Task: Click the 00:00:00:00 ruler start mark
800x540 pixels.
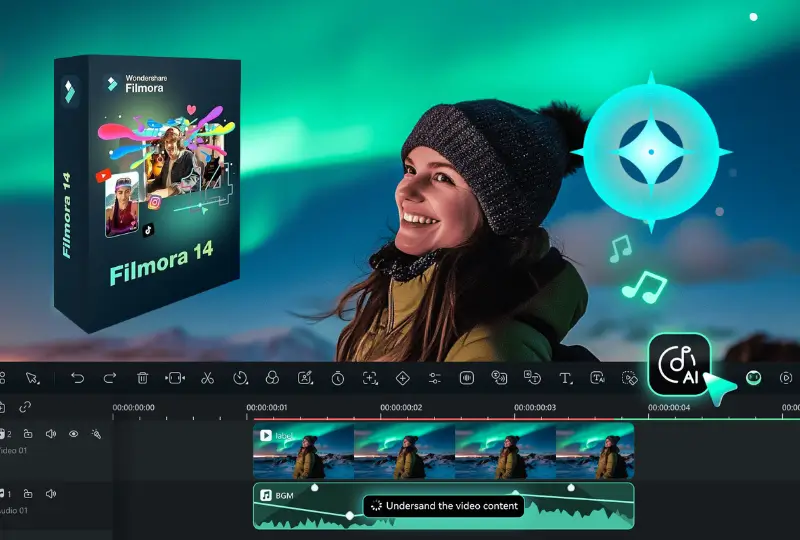Action: pyautogui.click(x=133, y=407)
